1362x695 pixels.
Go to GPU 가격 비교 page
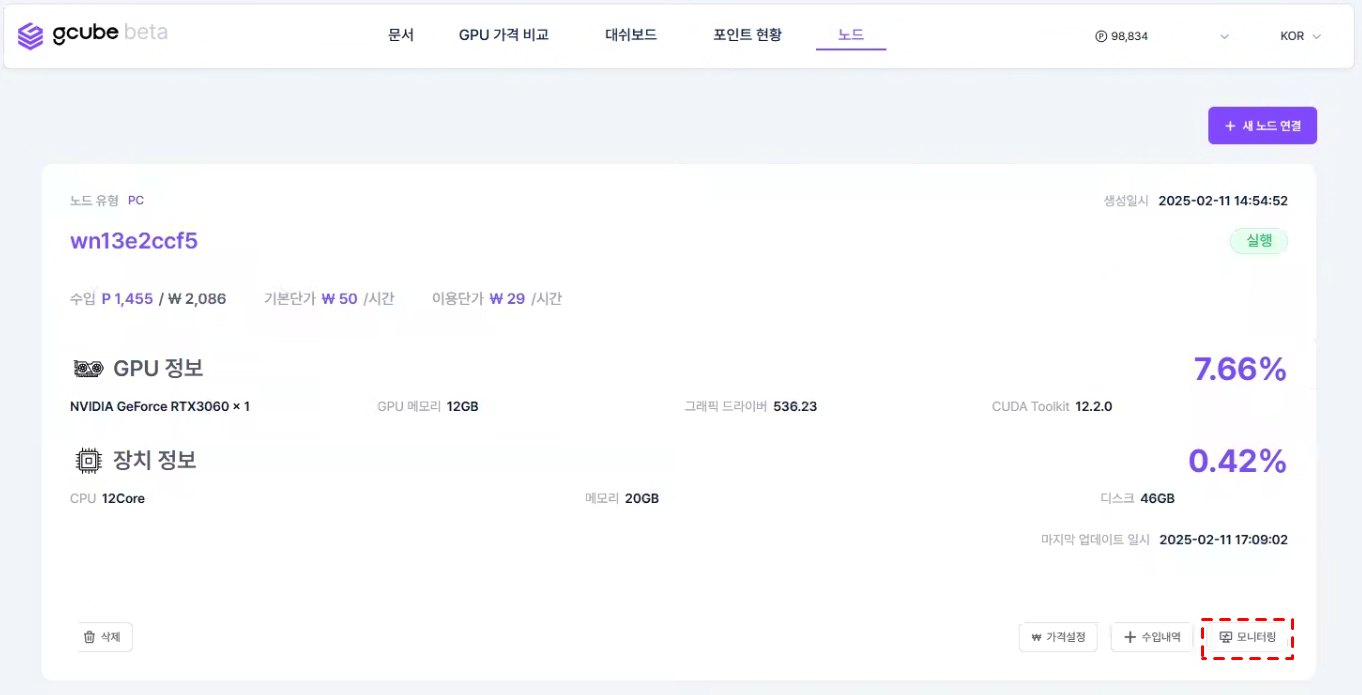[x=504, y=35]
